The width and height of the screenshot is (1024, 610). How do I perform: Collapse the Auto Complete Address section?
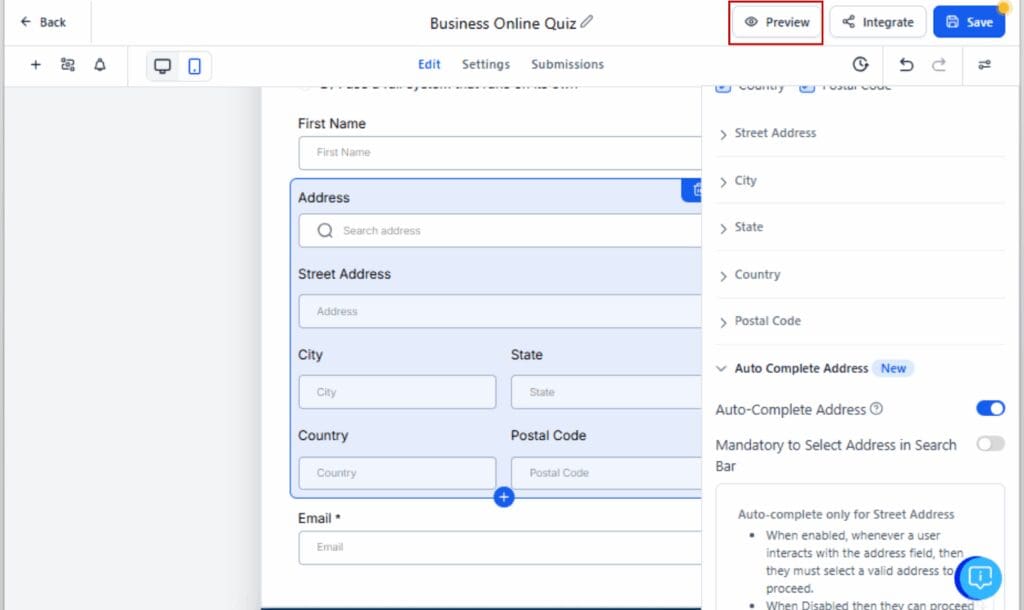(723, 368)
